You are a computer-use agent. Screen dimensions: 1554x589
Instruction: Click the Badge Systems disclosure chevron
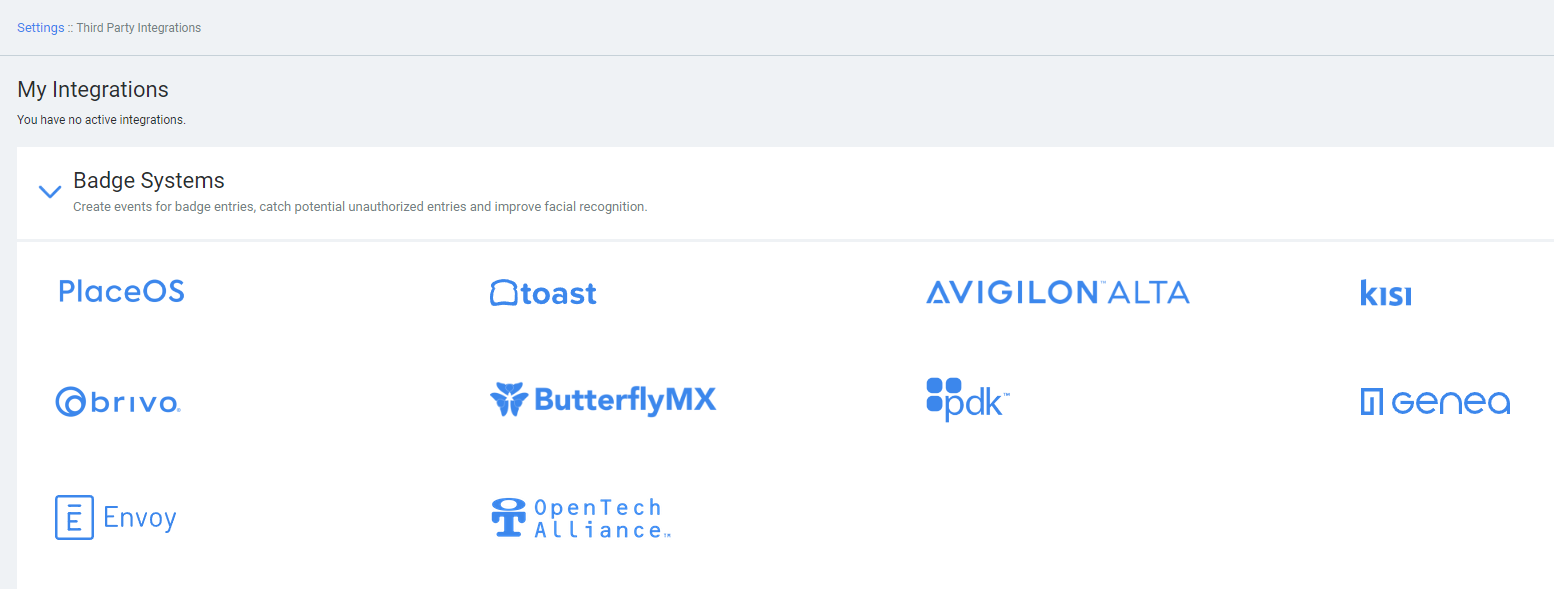point(49,190)
